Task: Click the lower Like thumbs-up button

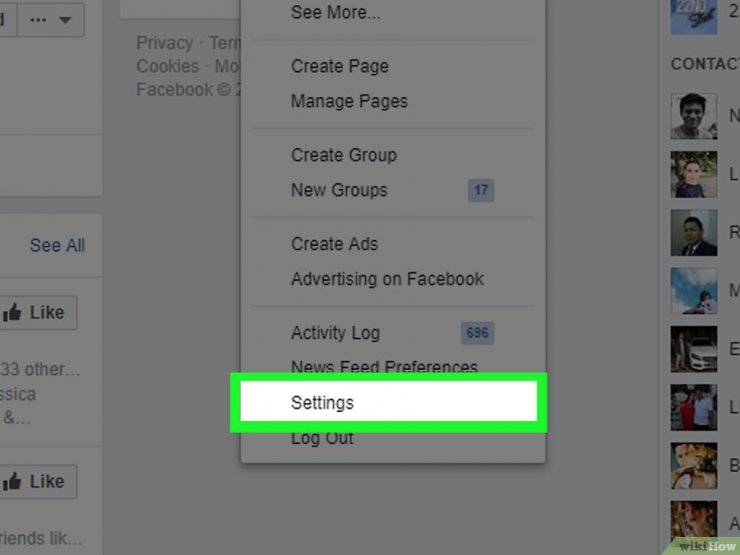Action: point(38,481)
